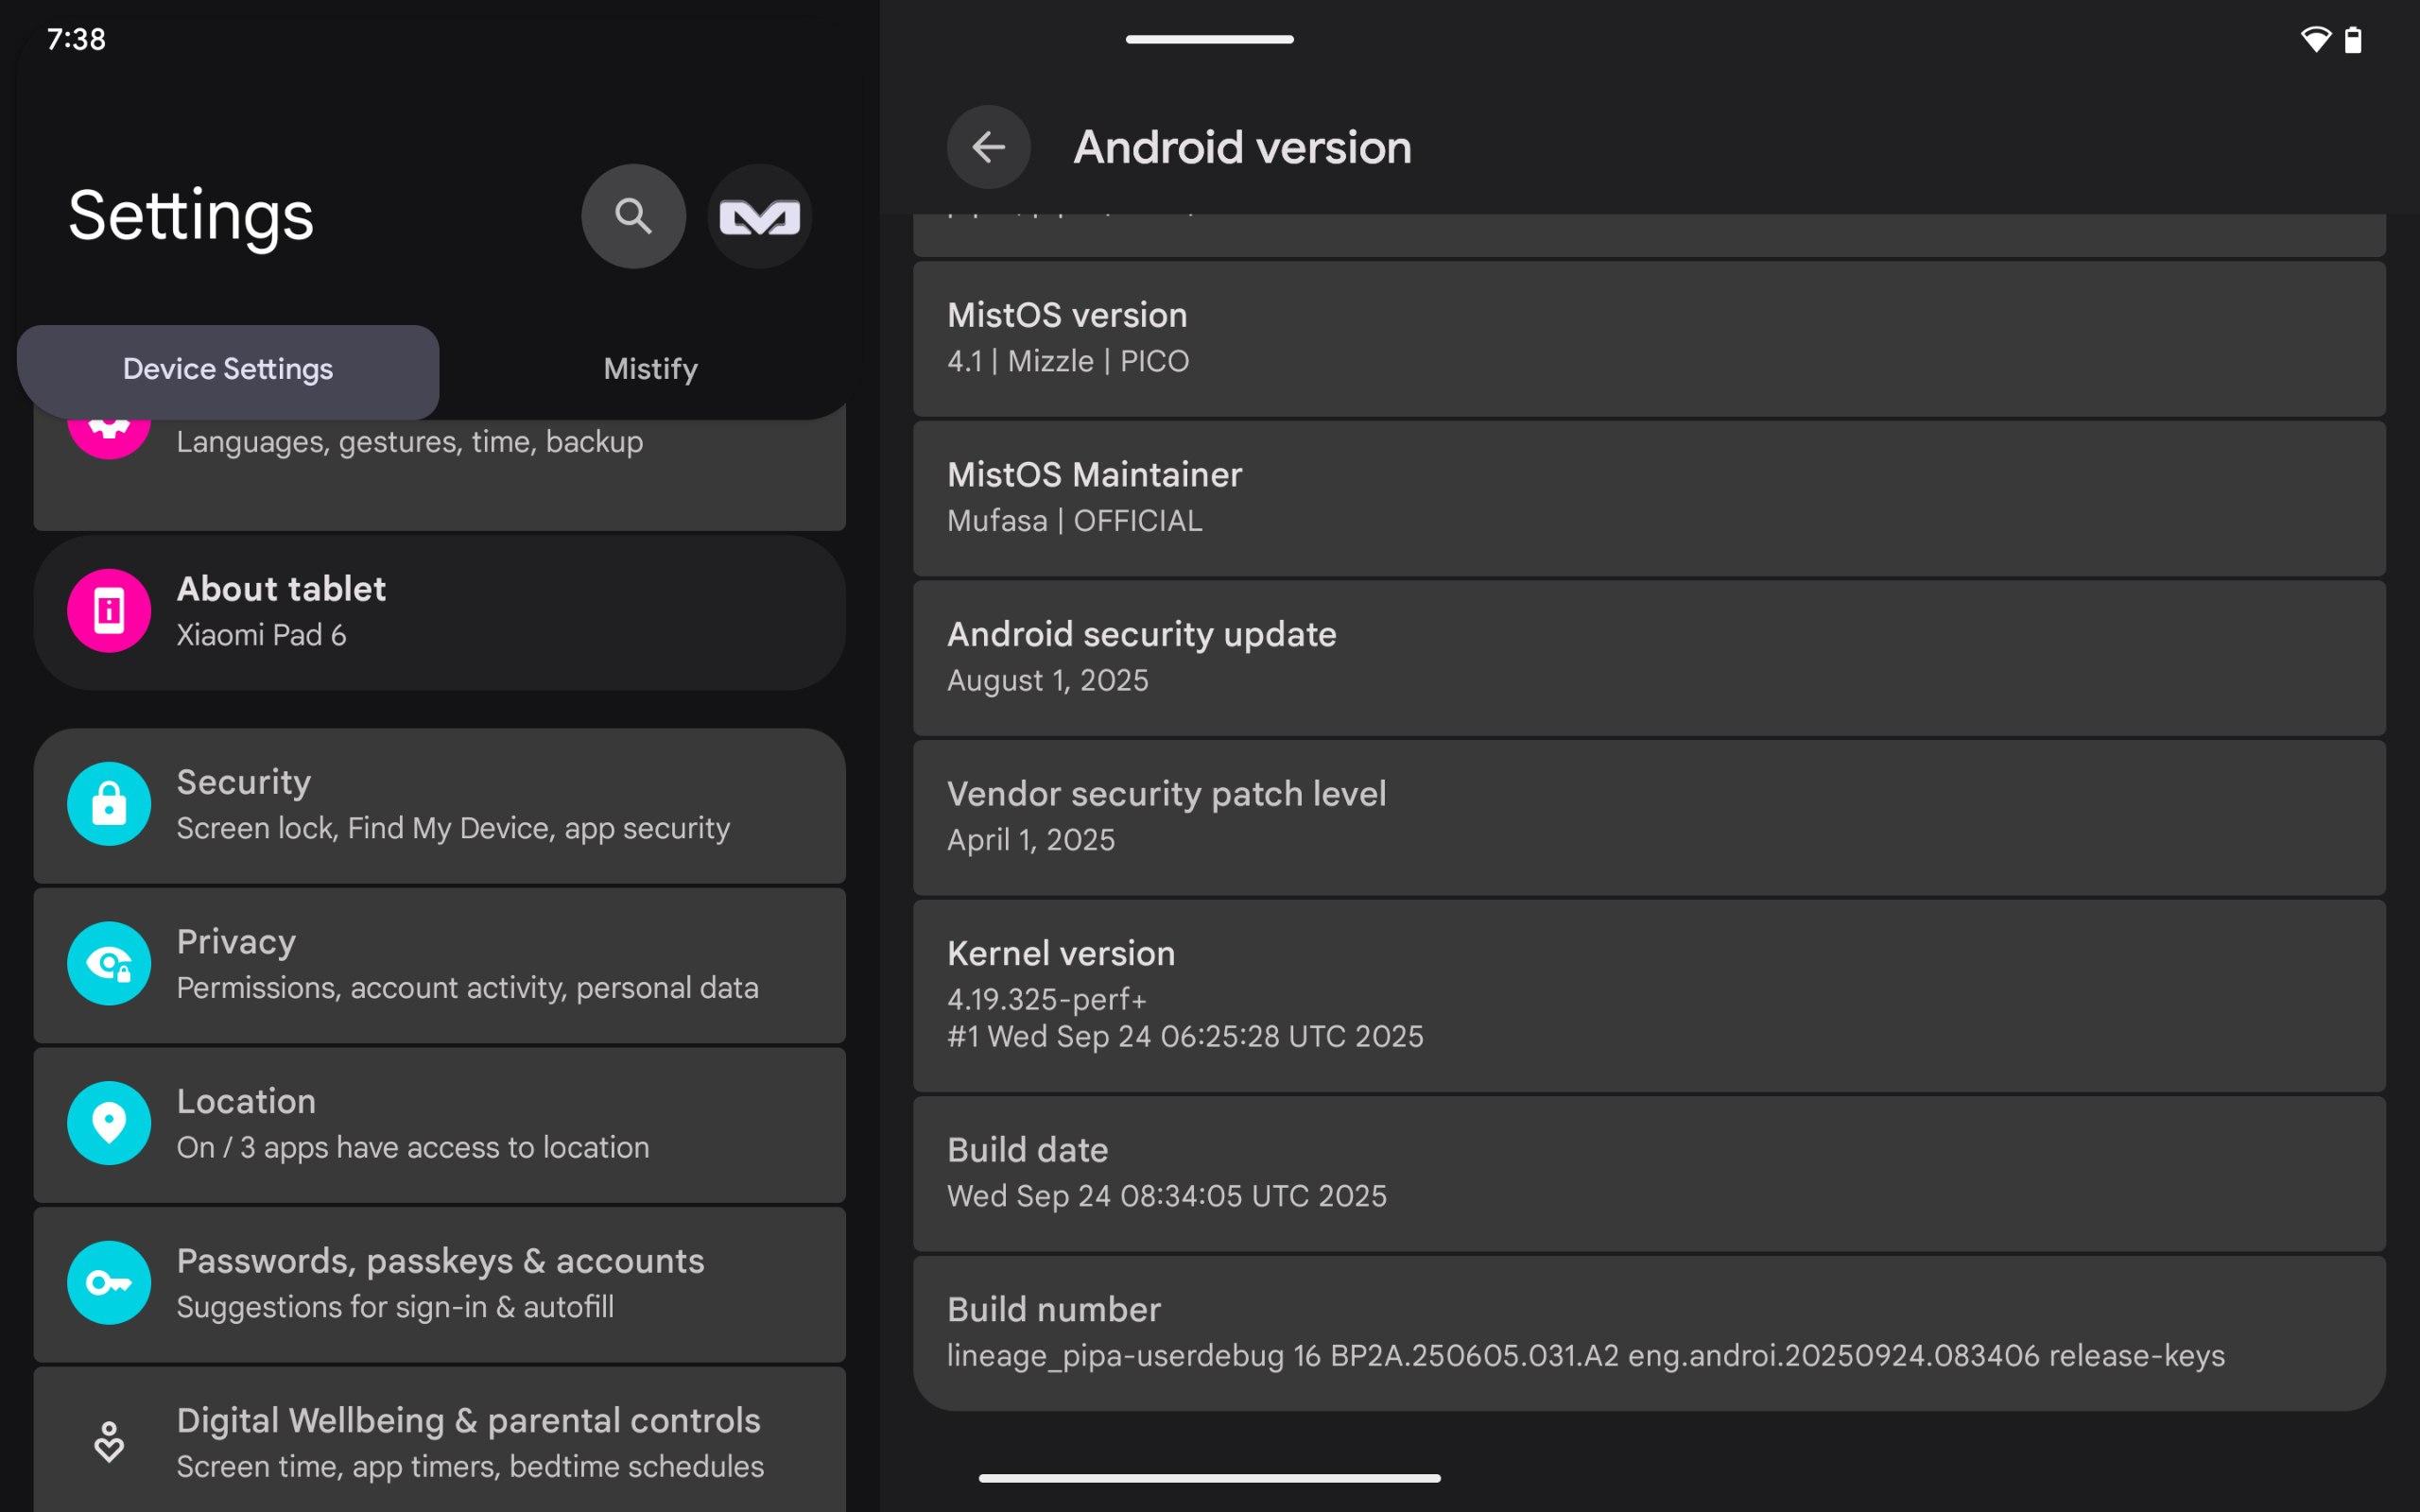Tap the Kernel version item
Viewport: 2420px width, 1512px height.
[1648, 994]
